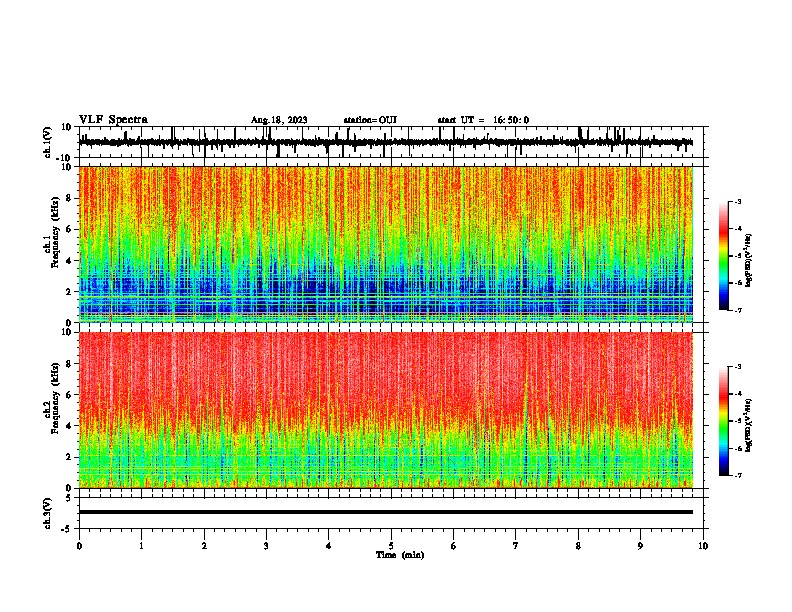Image resolution: width=792 pixels, height=612 pixels.
Task: Click the "2" kHz tick of ch.2 spectrogram
Action: pyautogui.click(x=69, y=457)
